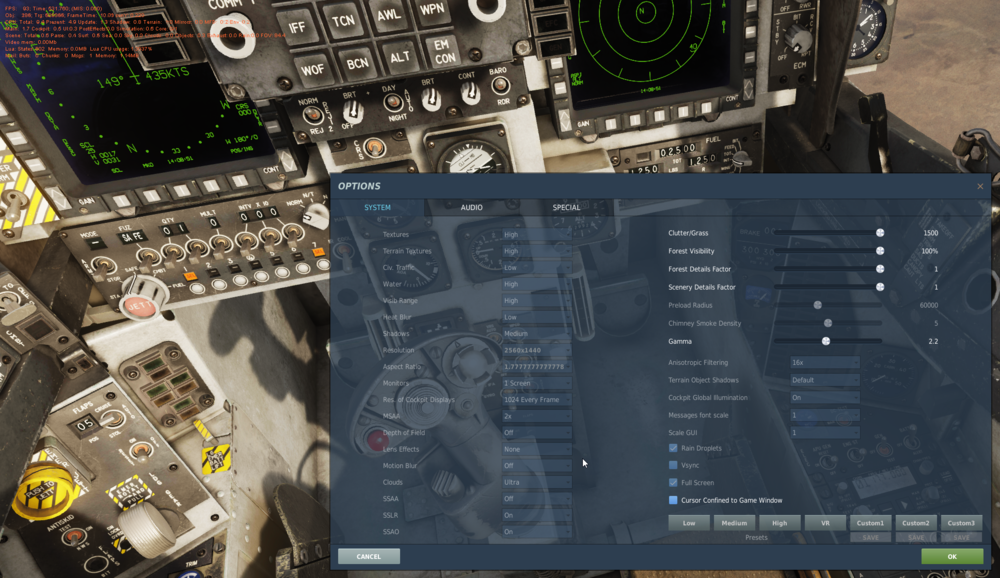The image size is (1000, 578).
Task: Close the Options dialog with the X
Action: [x=980, y=186]
